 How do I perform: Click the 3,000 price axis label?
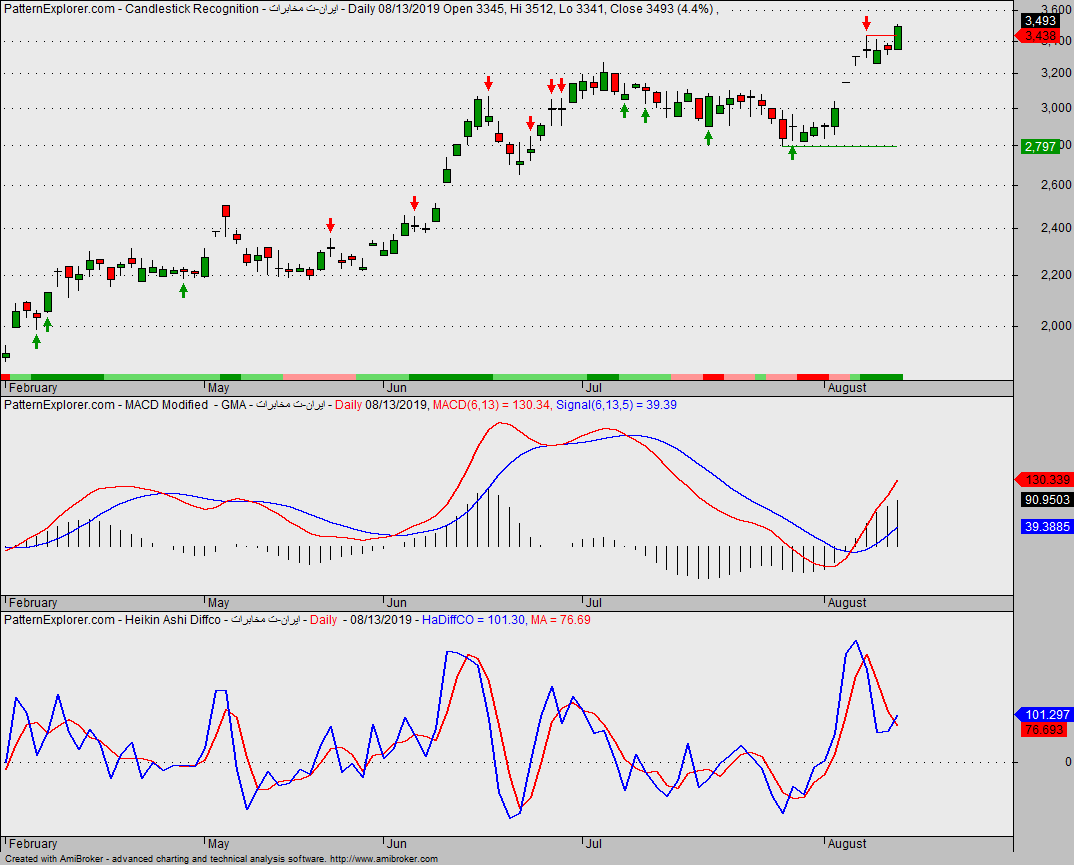coord(1056,108)
